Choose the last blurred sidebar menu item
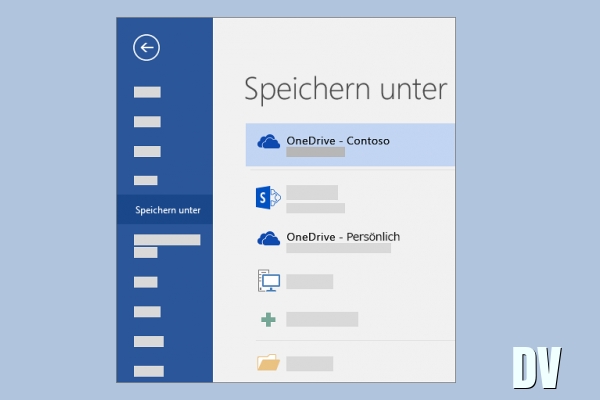 [x=147, y=371]
